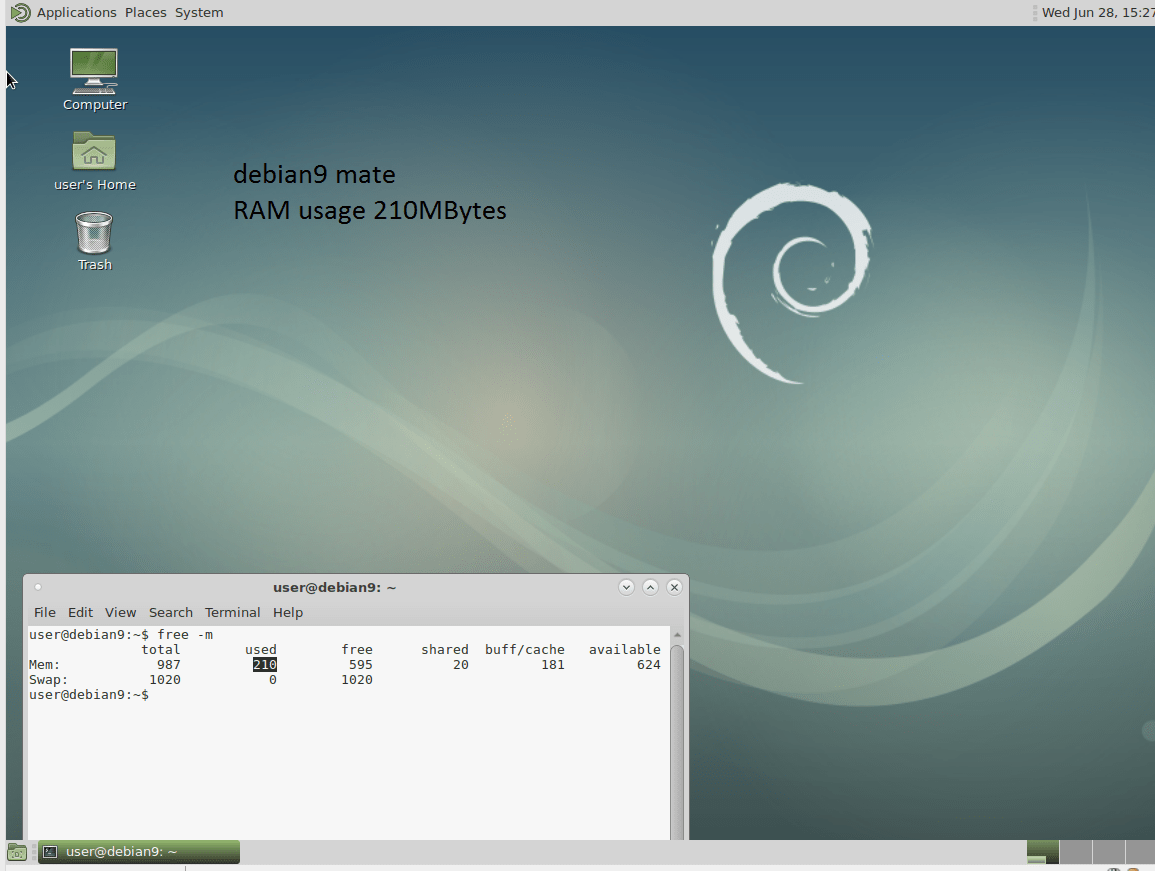Image resolution: width=1155 pixels, height=871 pixels.
Task: Open the Places menu
Action: (x=145, y=13)
